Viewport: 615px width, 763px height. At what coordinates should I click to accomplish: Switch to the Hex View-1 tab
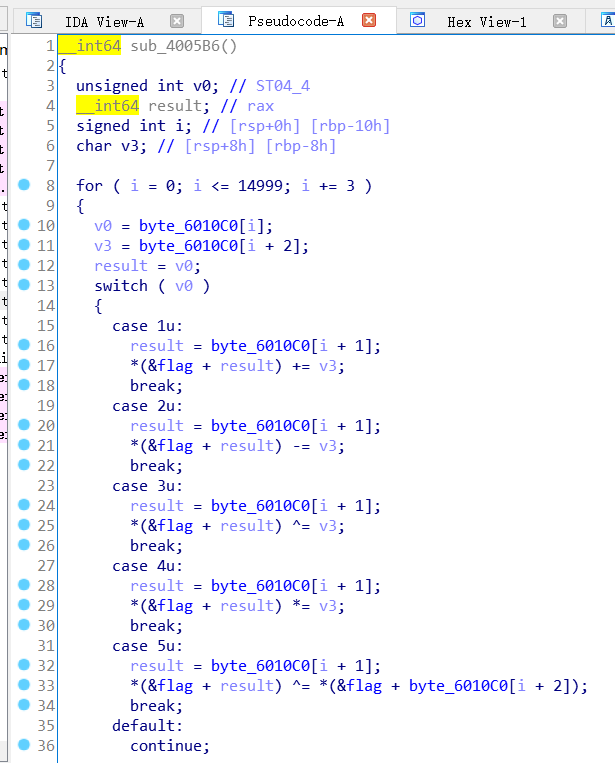487,21
